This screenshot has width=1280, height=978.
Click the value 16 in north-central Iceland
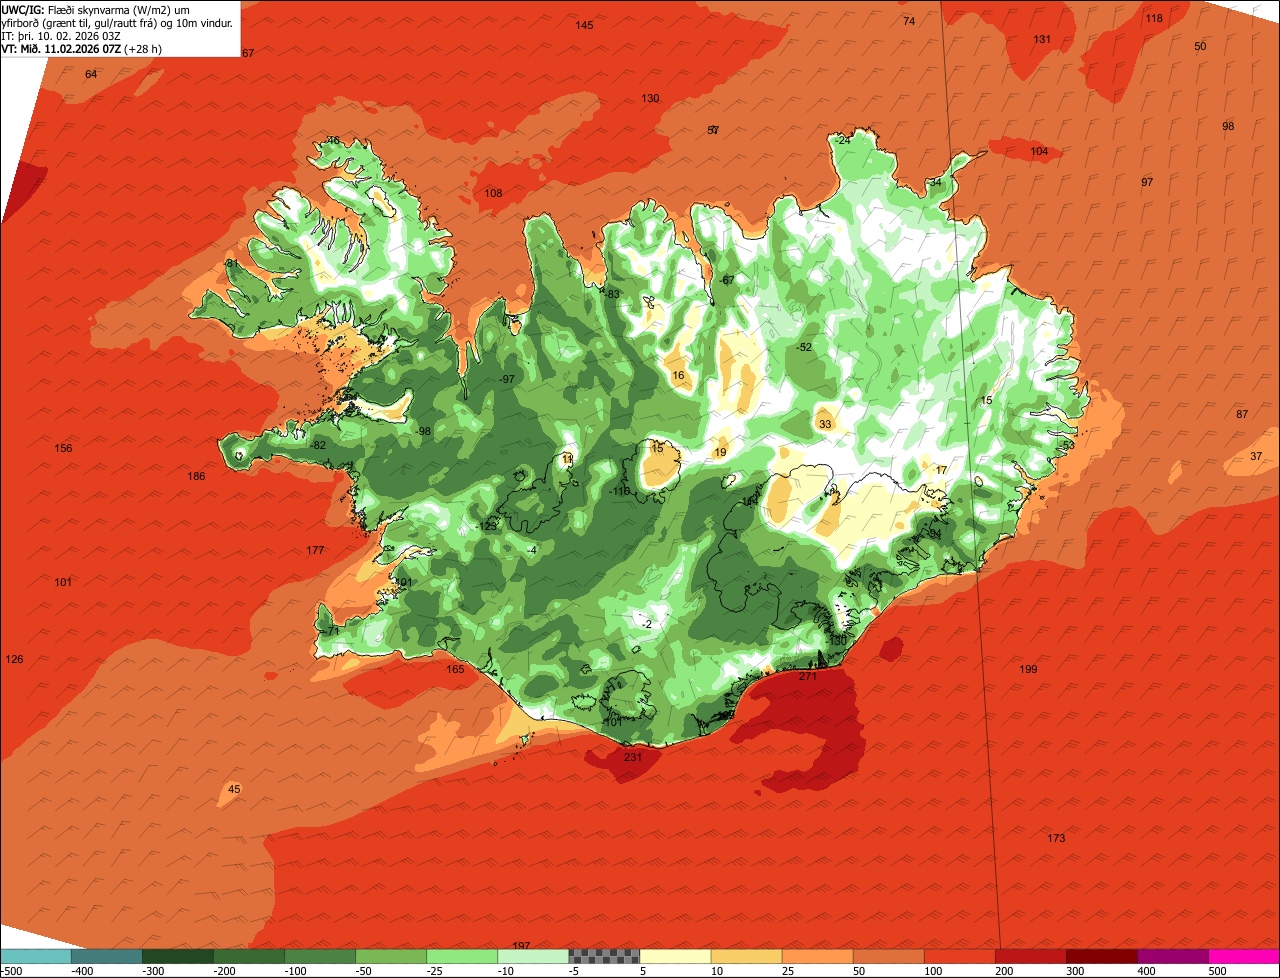pyautogui.click(x=679, y=376)
